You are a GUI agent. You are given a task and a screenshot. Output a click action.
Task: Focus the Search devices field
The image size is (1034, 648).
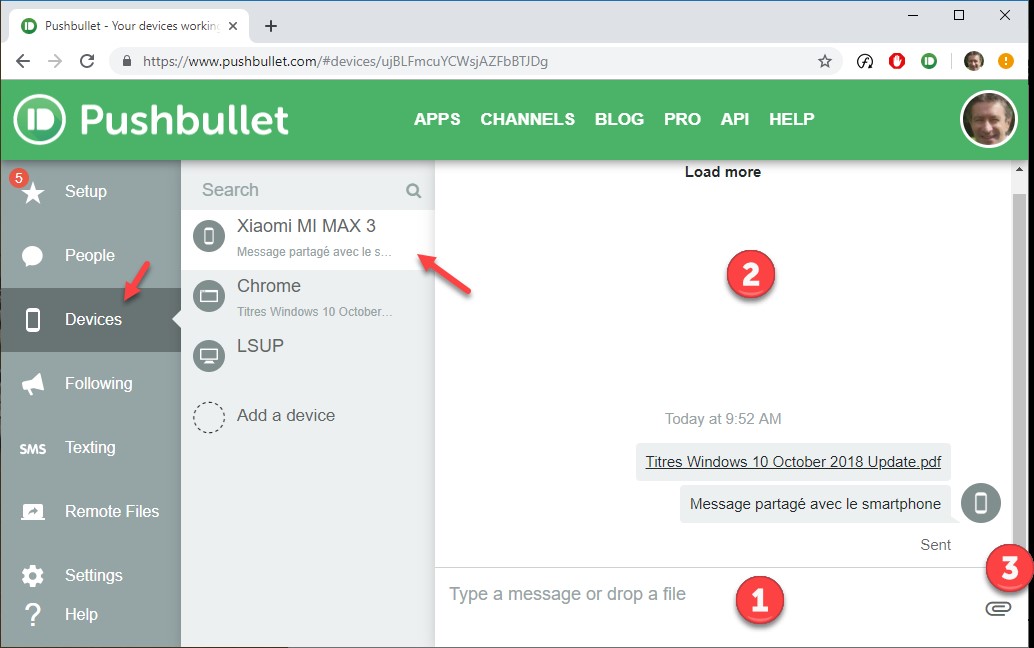coord(307,191)
